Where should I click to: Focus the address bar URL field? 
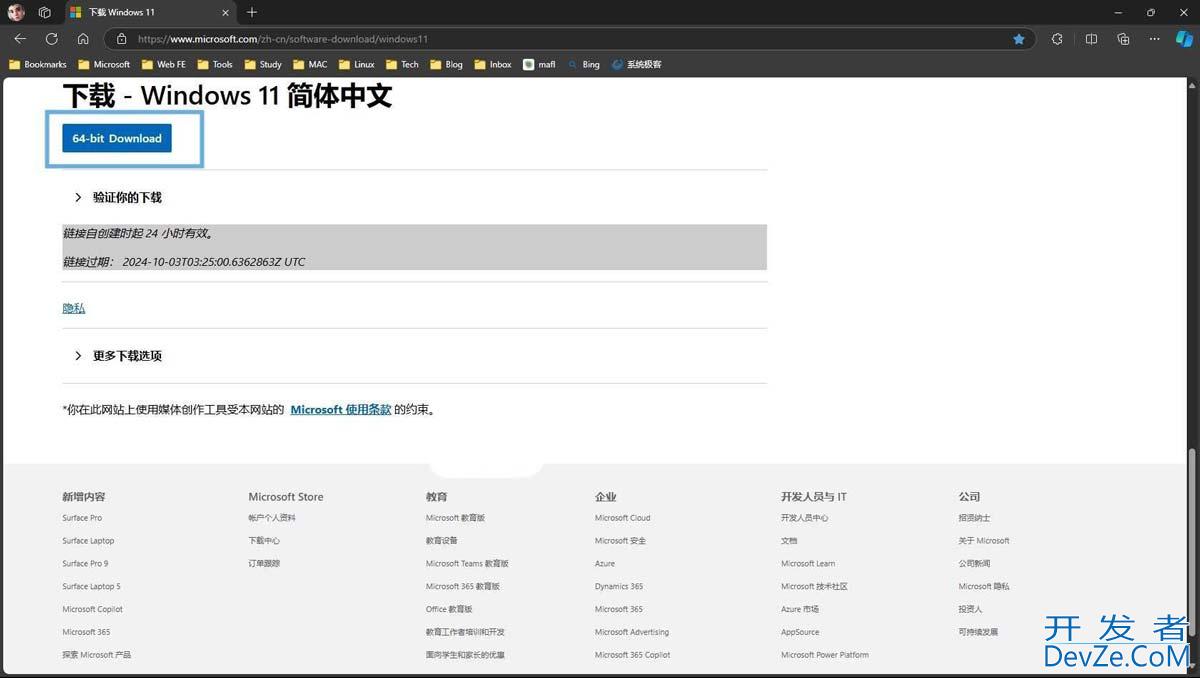click(x=570, y=39)
